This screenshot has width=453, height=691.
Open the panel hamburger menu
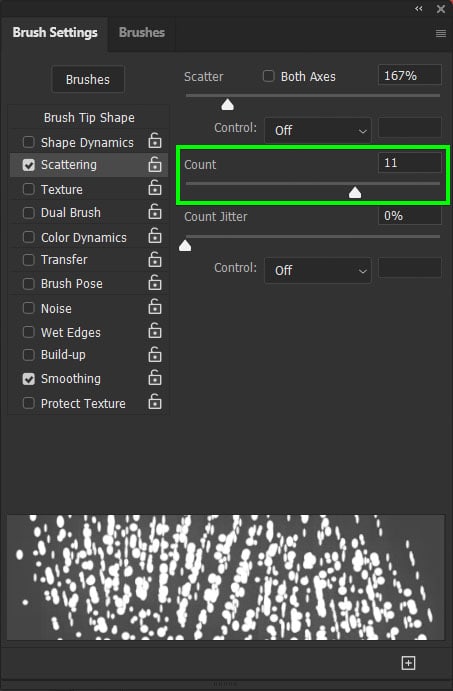[x=441, y=33]
